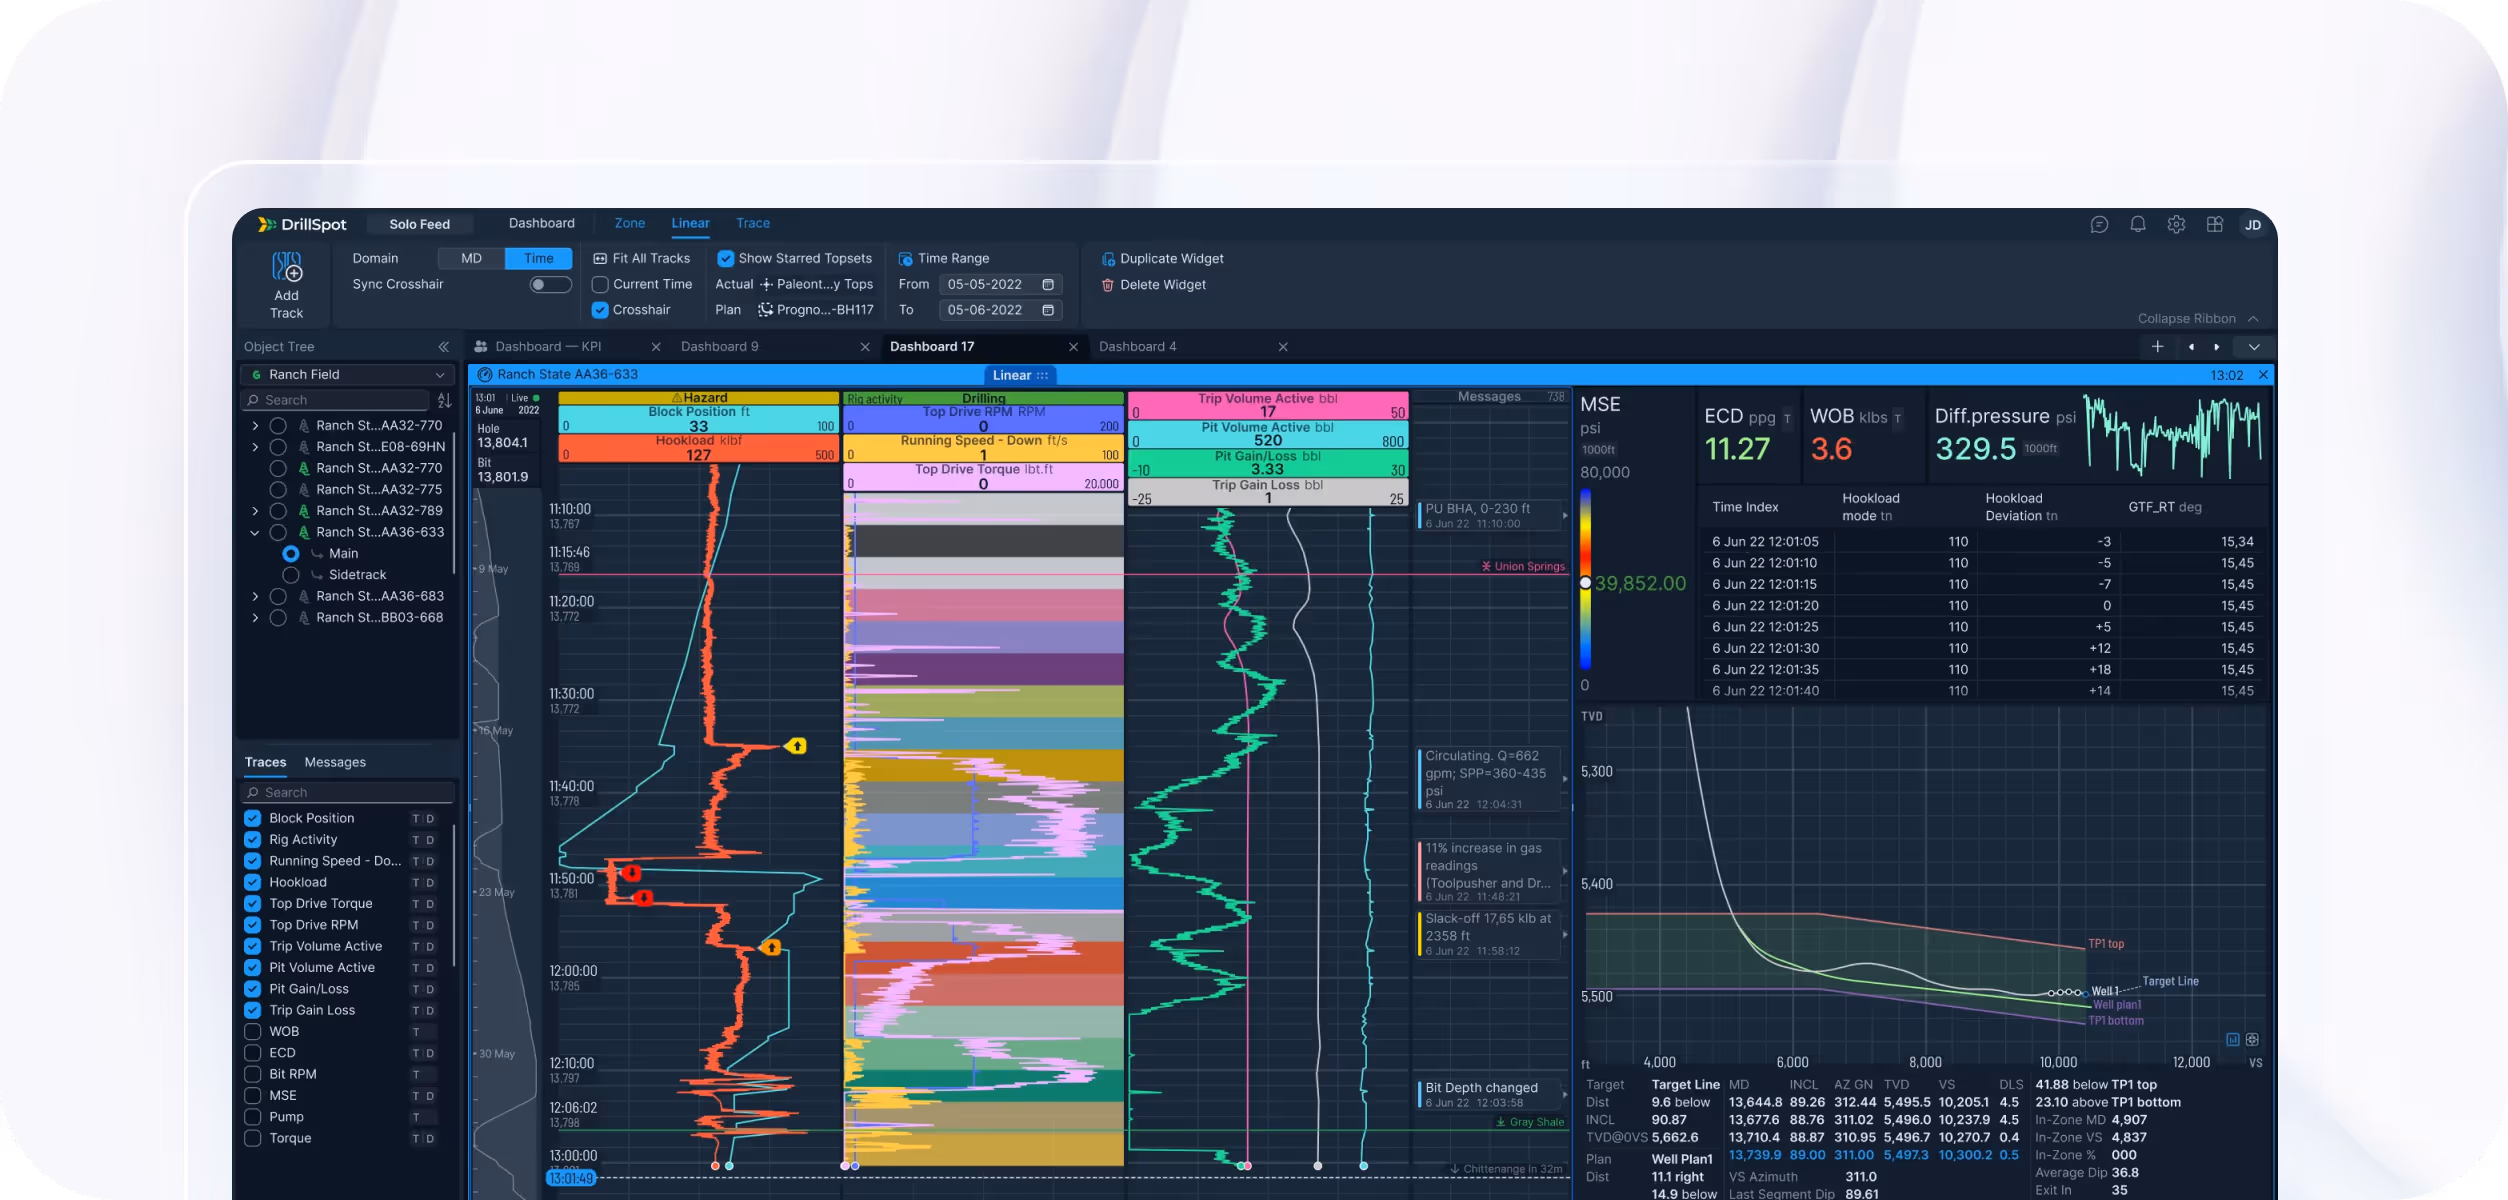2508x1200 pixels.
Task: Click the Solo Feed button
Action: [419, 225]
